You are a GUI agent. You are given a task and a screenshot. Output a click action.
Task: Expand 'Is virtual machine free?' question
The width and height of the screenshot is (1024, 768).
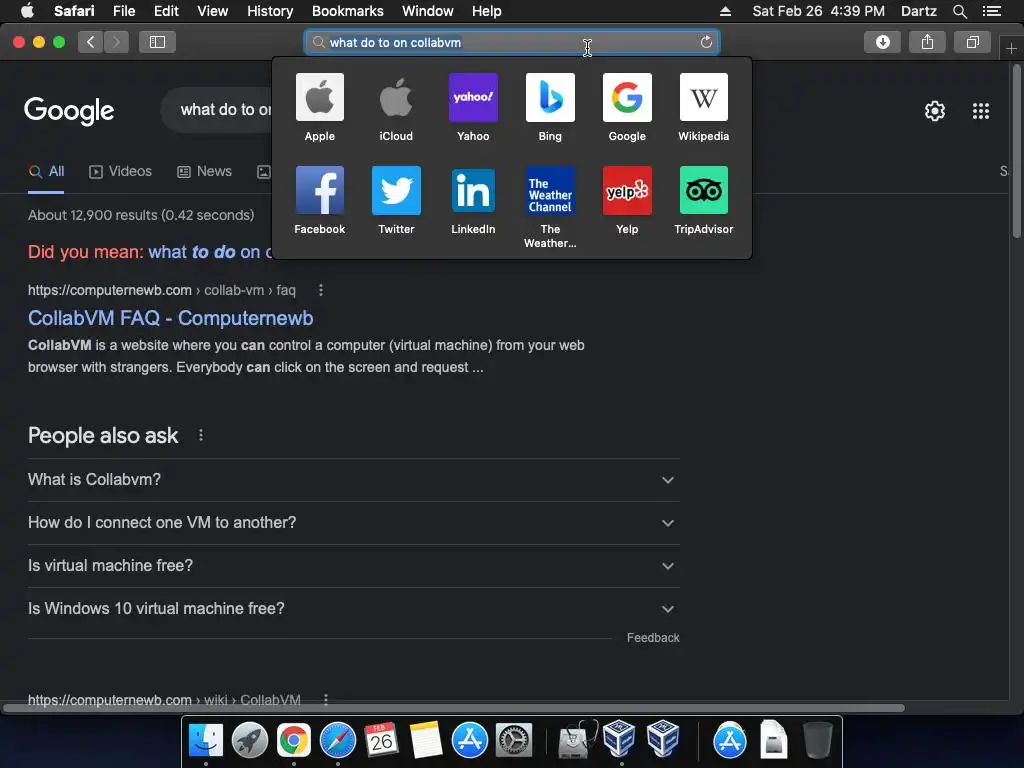(x=353, y=566)
